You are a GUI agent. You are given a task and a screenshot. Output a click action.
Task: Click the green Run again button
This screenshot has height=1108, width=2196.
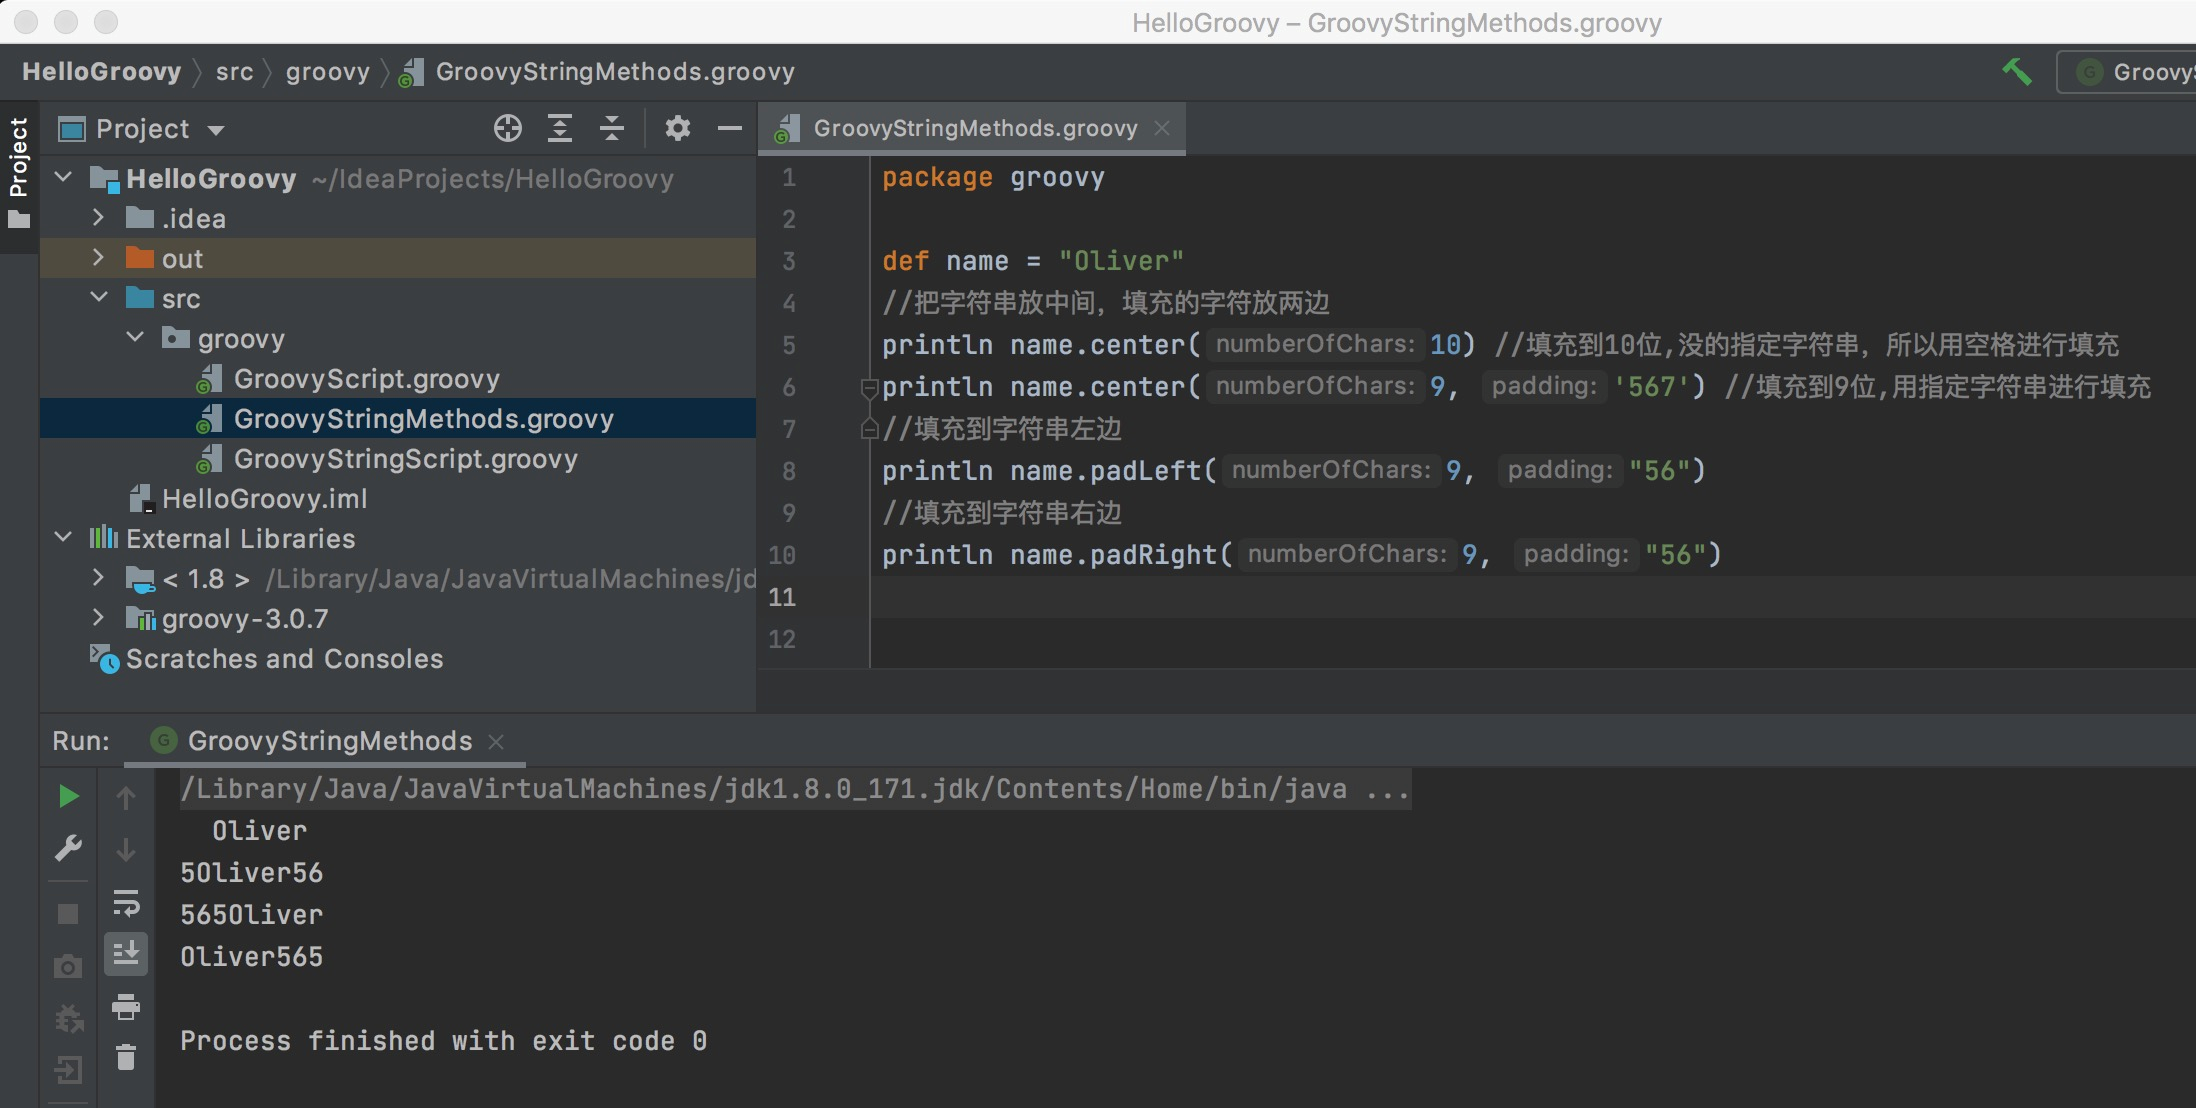pyautogui.click(x=68, y=796)
